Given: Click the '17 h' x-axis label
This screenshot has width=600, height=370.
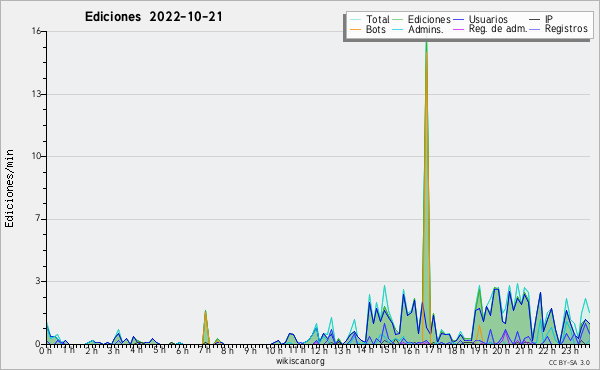Looking at the screenshot, I should 433,350.
